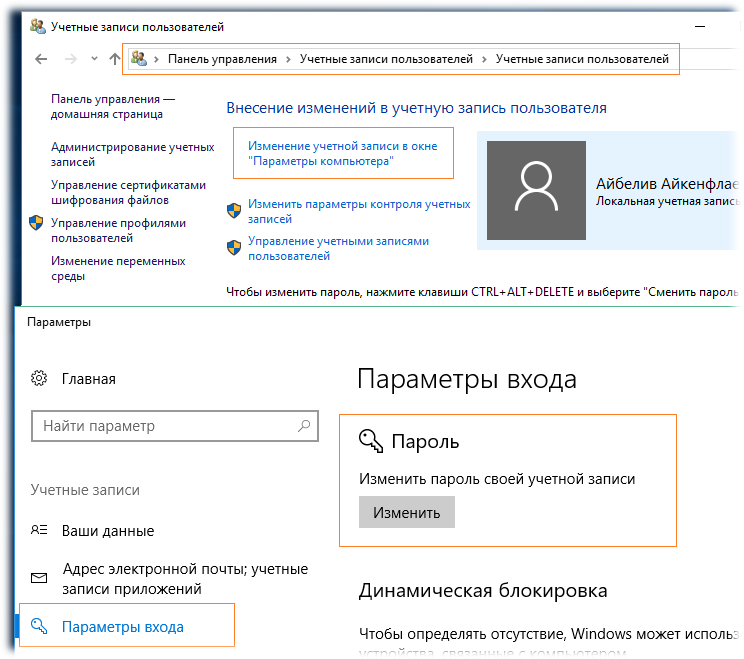Select text Изменить пароль своей учетной записи
Screen dimensions: 744x659
tap(497, 479)
